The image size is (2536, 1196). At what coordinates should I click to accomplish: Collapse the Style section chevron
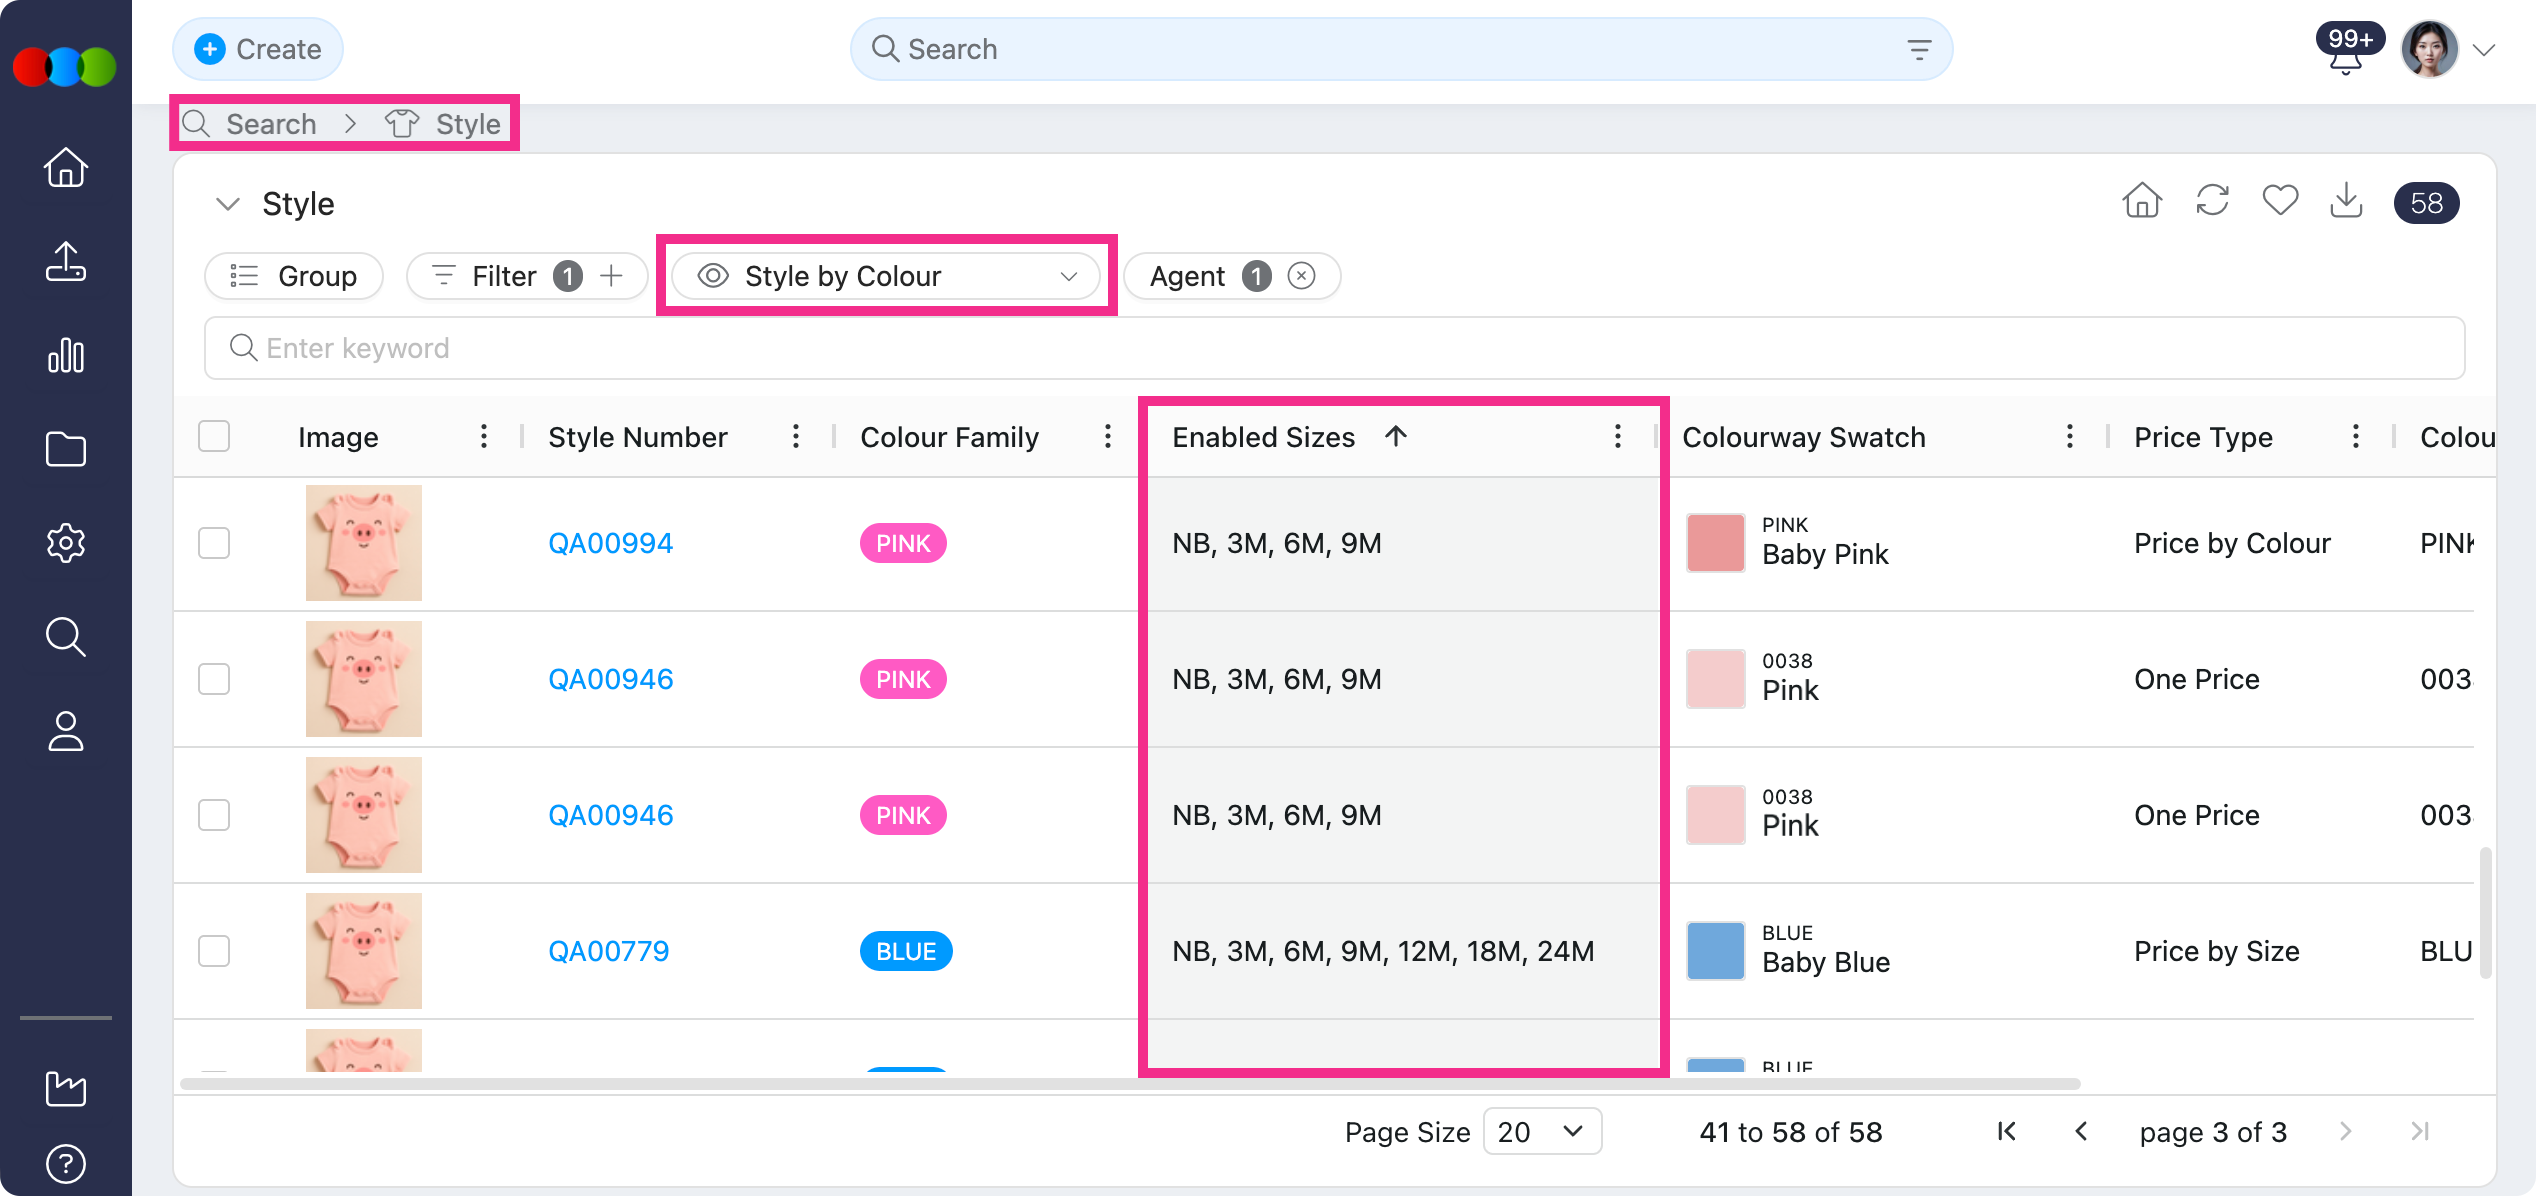tap(228, 204)
